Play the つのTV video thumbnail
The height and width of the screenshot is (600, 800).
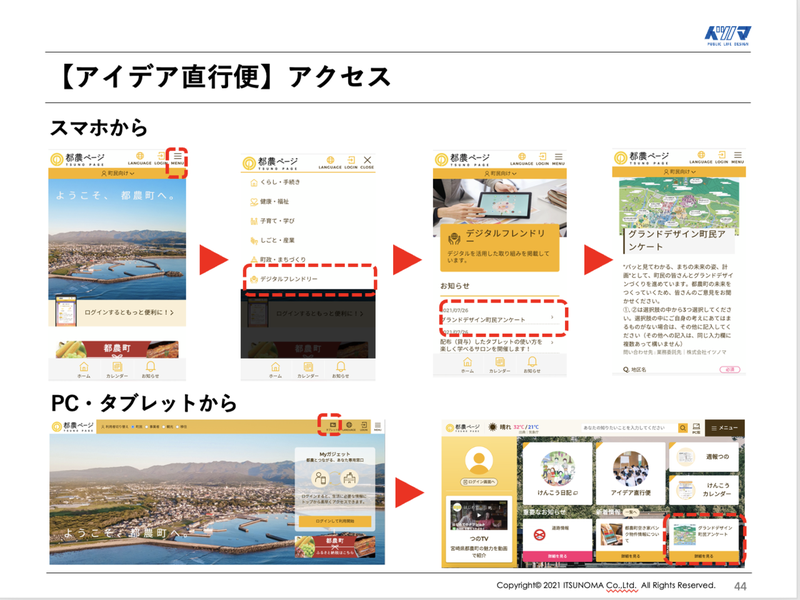(x=479, y=515)
